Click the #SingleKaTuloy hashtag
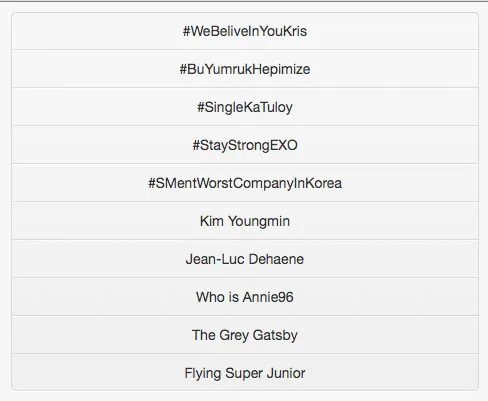This screenshot has width=488, height=401. click(245, 107)
